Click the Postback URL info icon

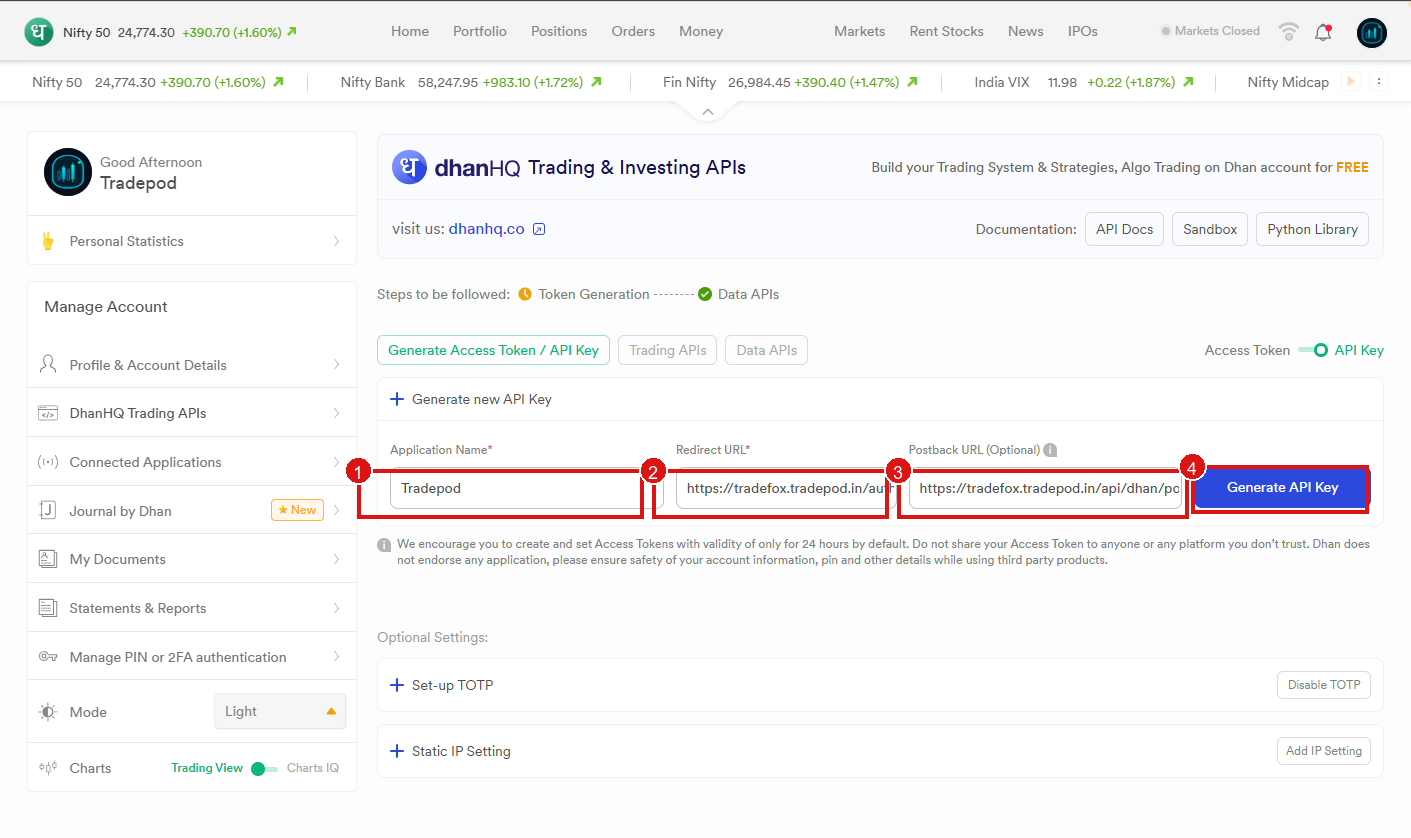pos(1051,450)
